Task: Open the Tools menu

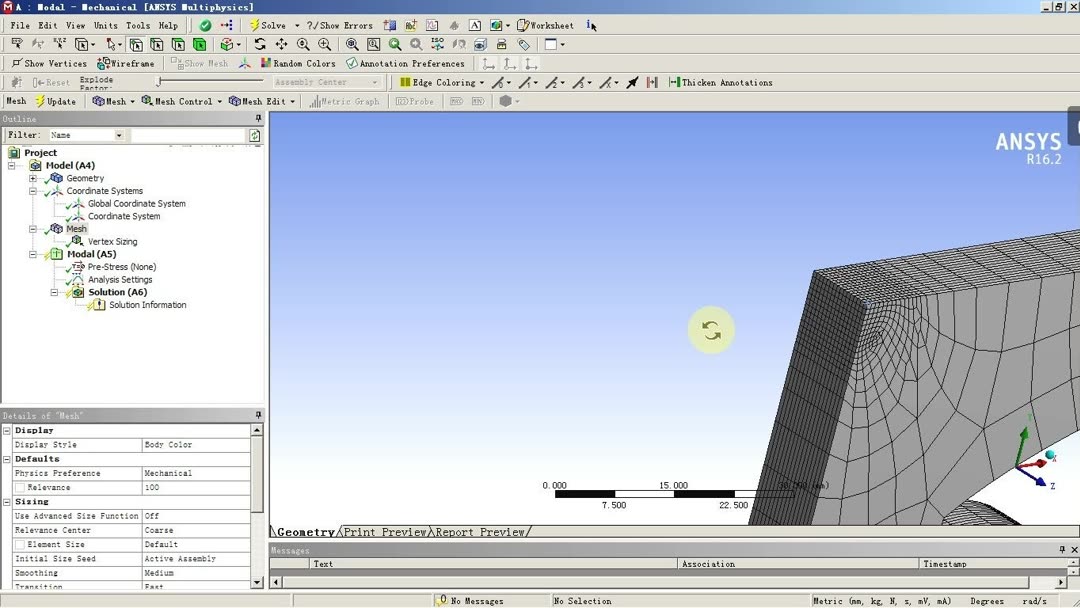Action: coord(138,25)
